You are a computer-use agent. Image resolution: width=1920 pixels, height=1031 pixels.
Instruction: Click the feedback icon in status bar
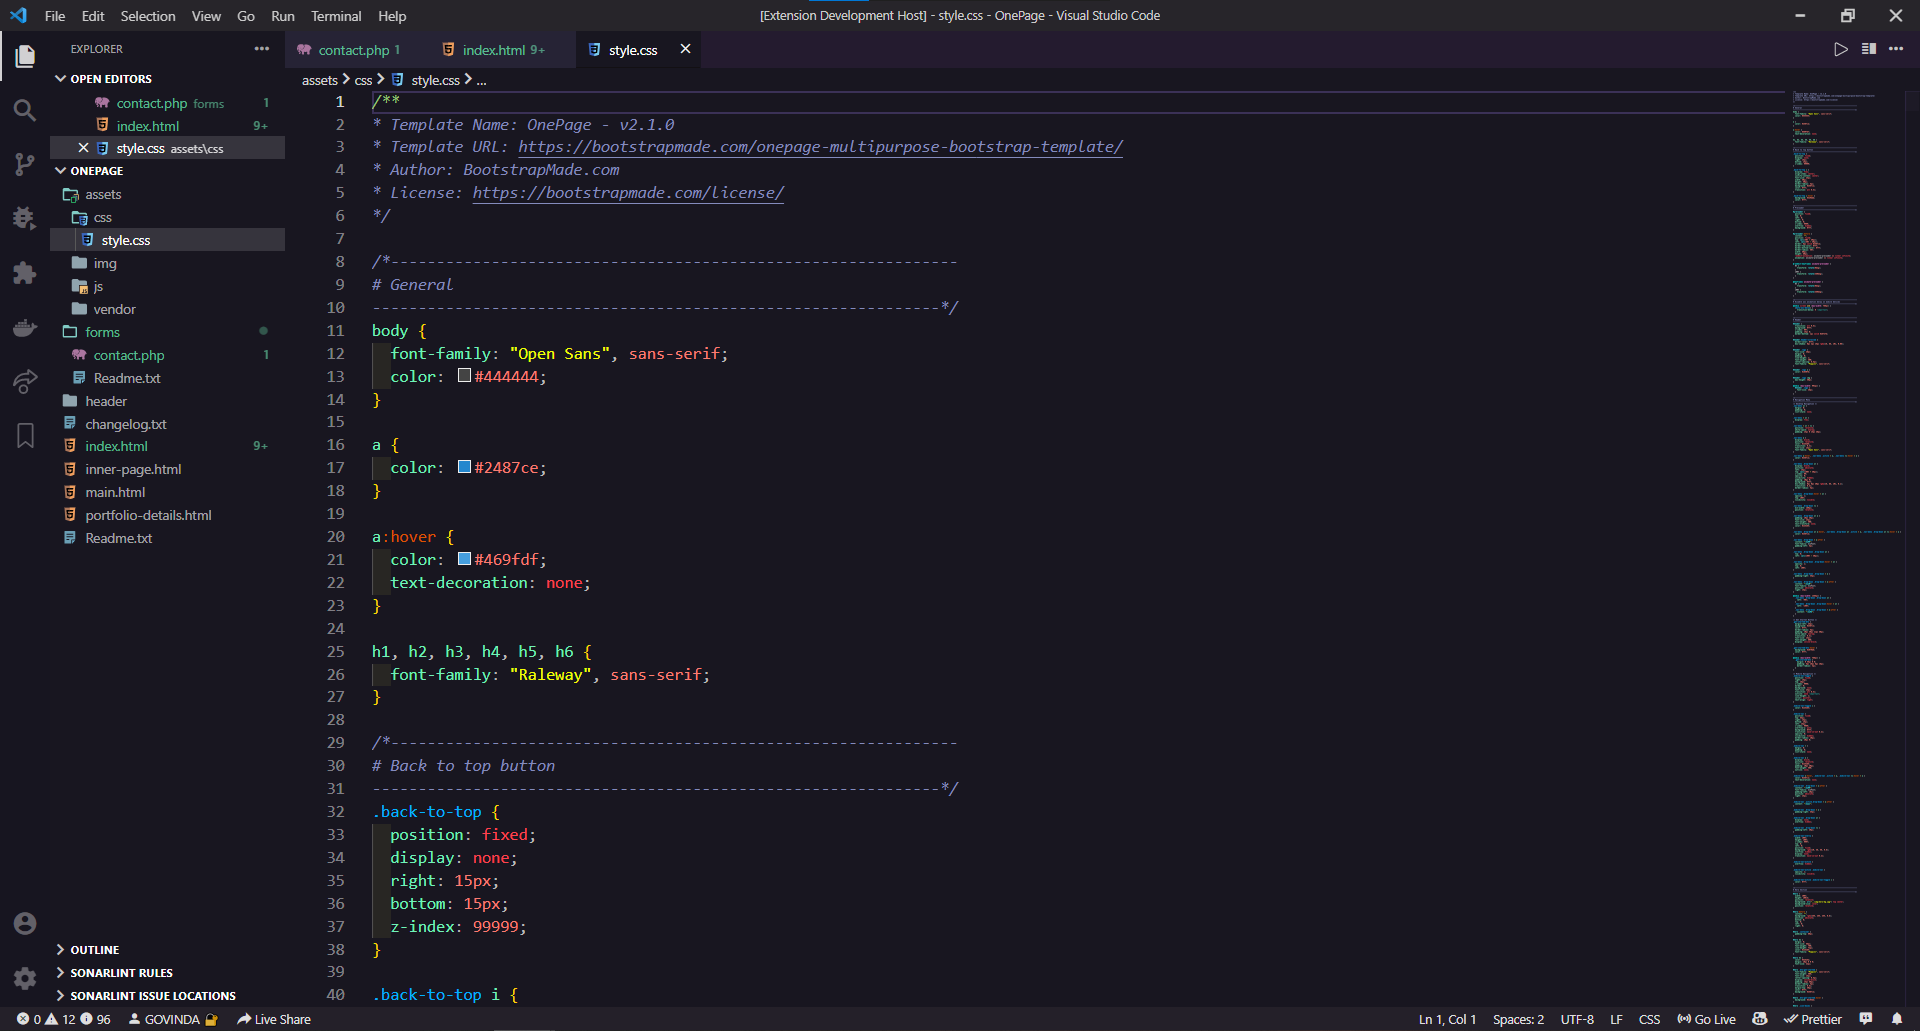point(1866,1019)
